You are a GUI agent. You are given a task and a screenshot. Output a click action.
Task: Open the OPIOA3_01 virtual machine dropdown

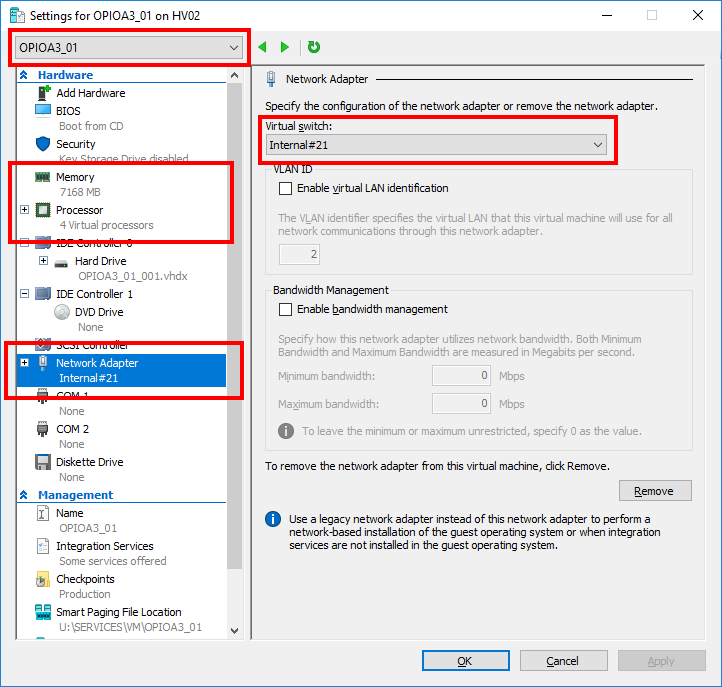coord(129,47)
